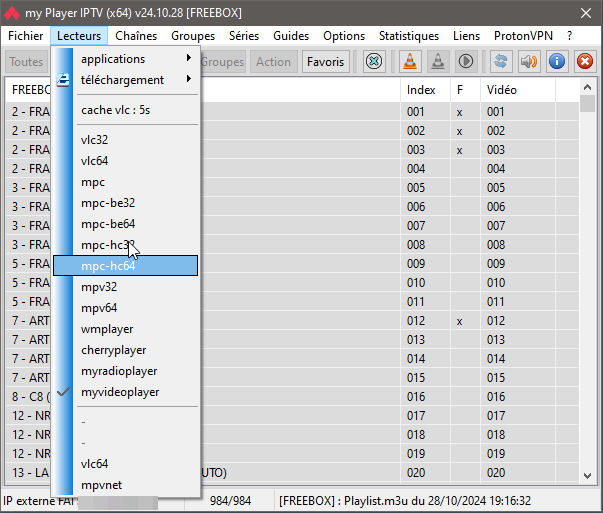Click the Groupes toolbar button
Viewport: 603px width, 513px height.
click(223, 62)
